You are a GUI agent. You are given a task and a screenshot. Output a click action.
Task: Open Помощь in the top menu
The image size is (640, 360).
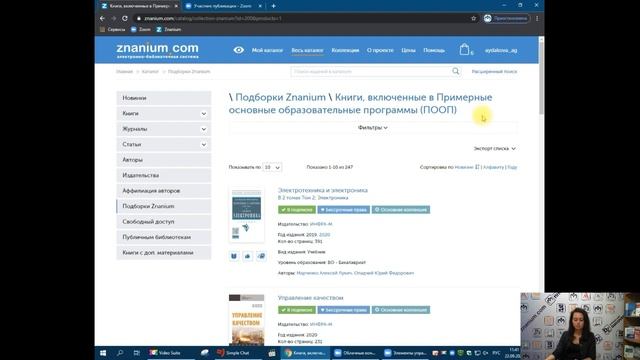[434, 50]
